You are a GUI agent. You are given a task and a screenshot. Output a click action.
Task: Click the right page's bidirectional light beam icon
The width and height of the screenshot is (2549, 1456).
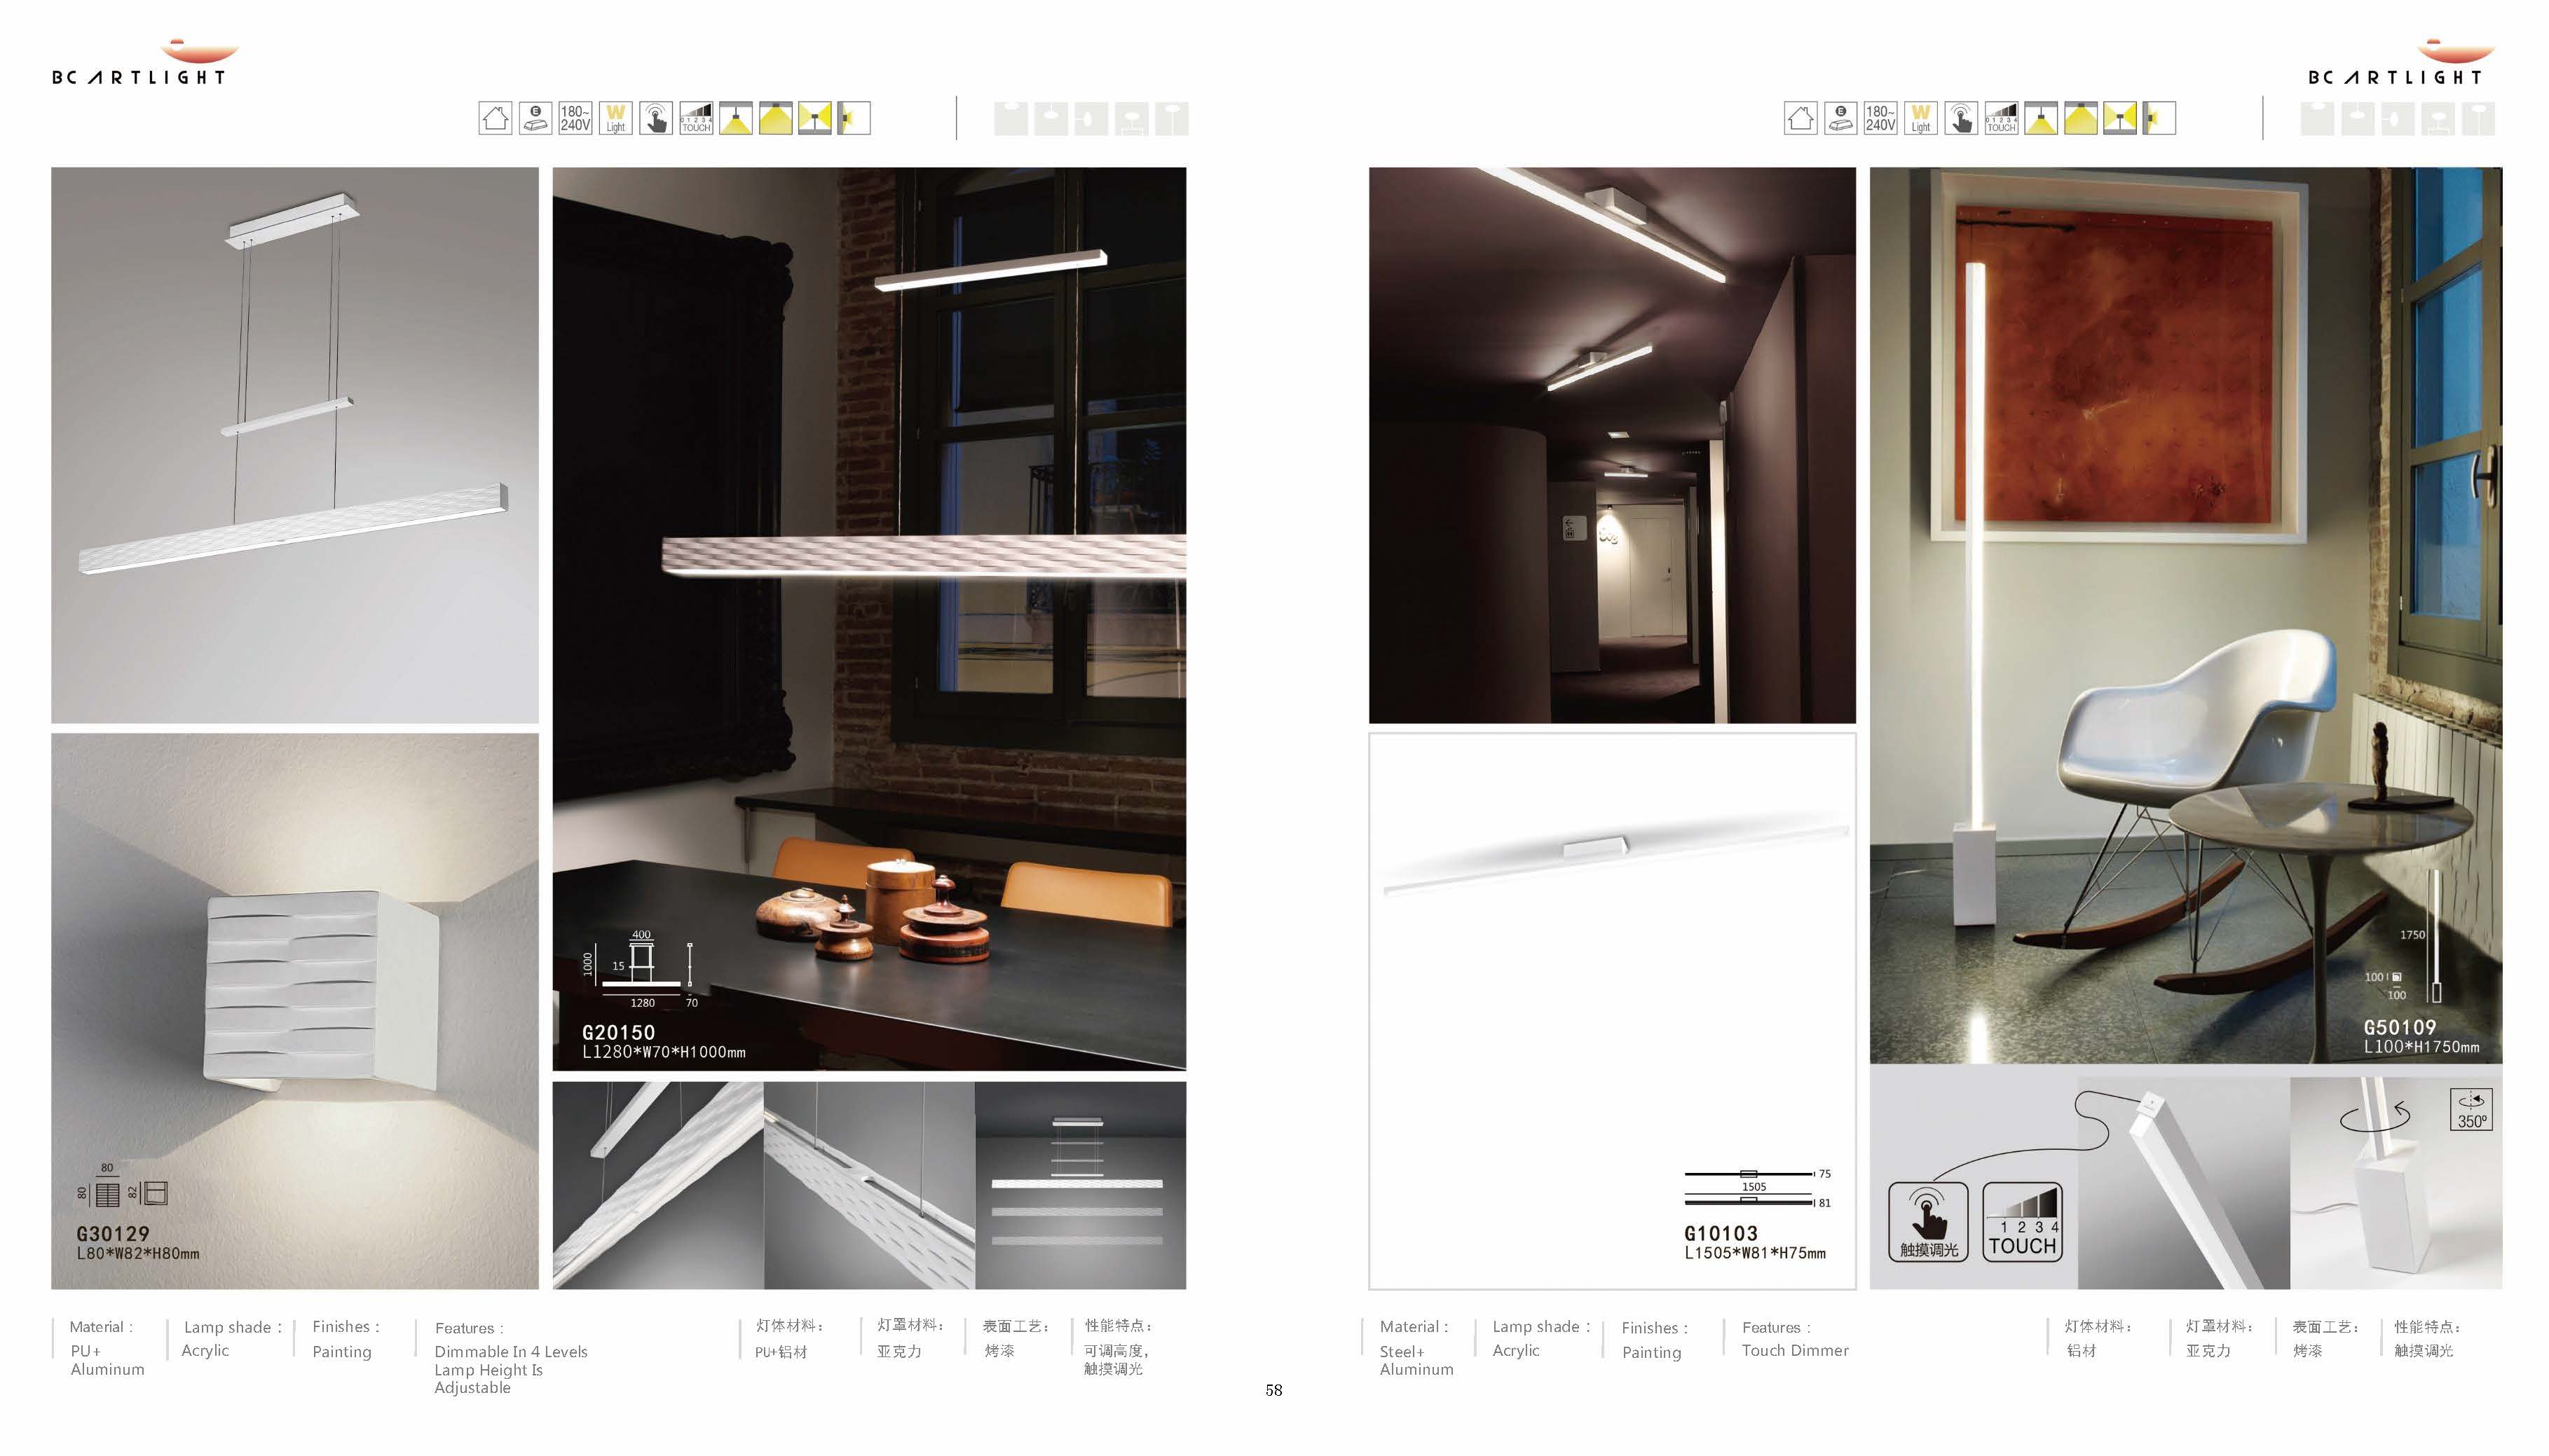[x=2119, y=118]
